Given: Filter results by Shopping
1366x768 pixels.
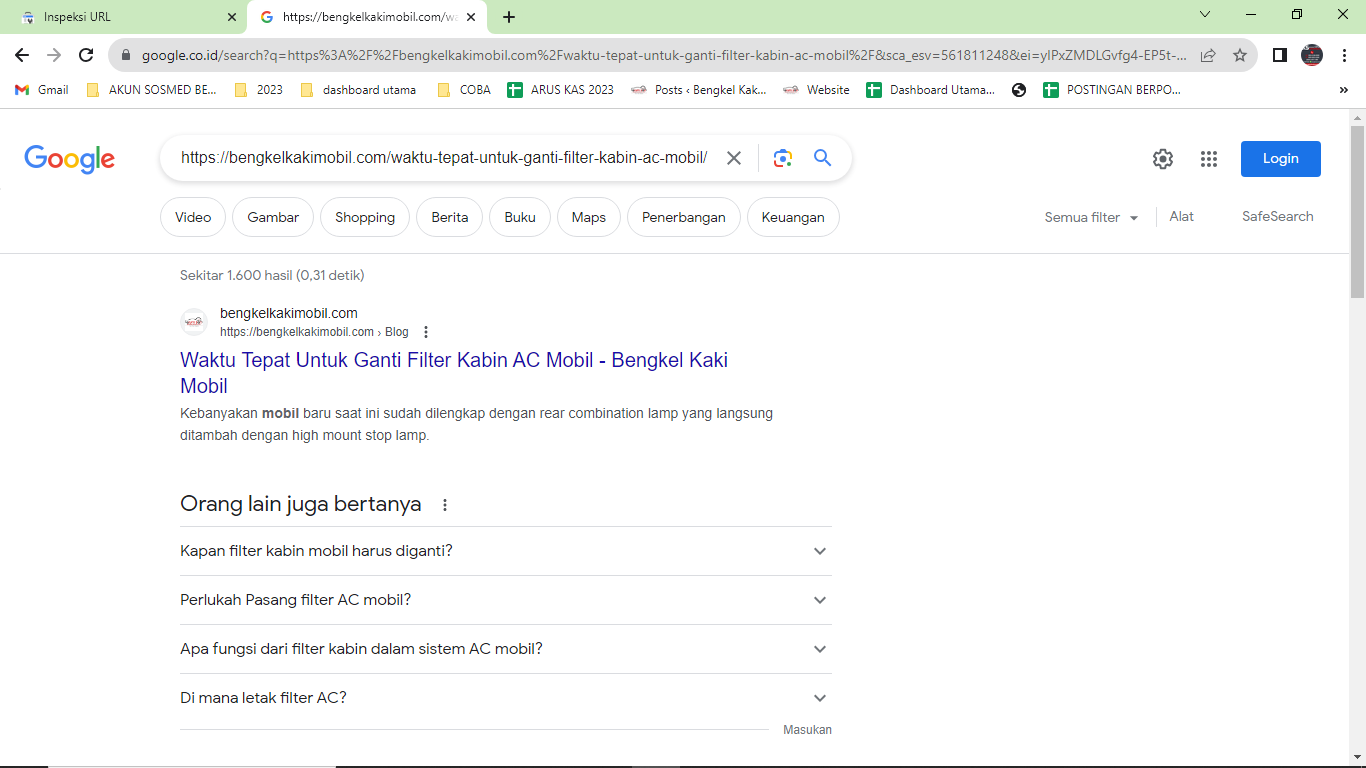Looking at the screenshot, I should point(365,217).
